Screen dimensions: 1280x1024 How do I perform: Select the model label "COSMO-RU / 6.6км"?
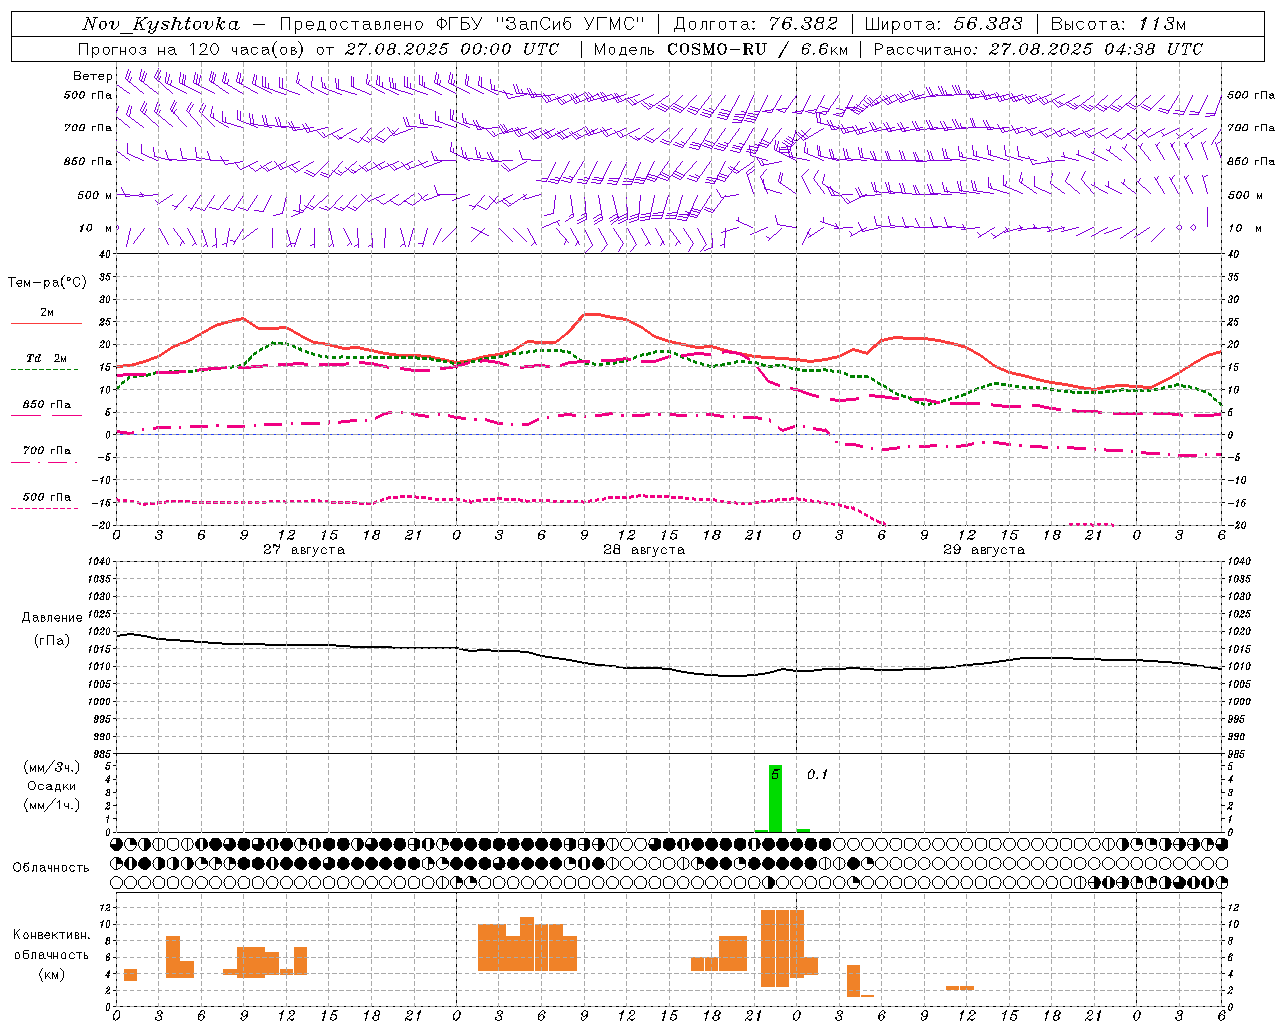(758, 49)
